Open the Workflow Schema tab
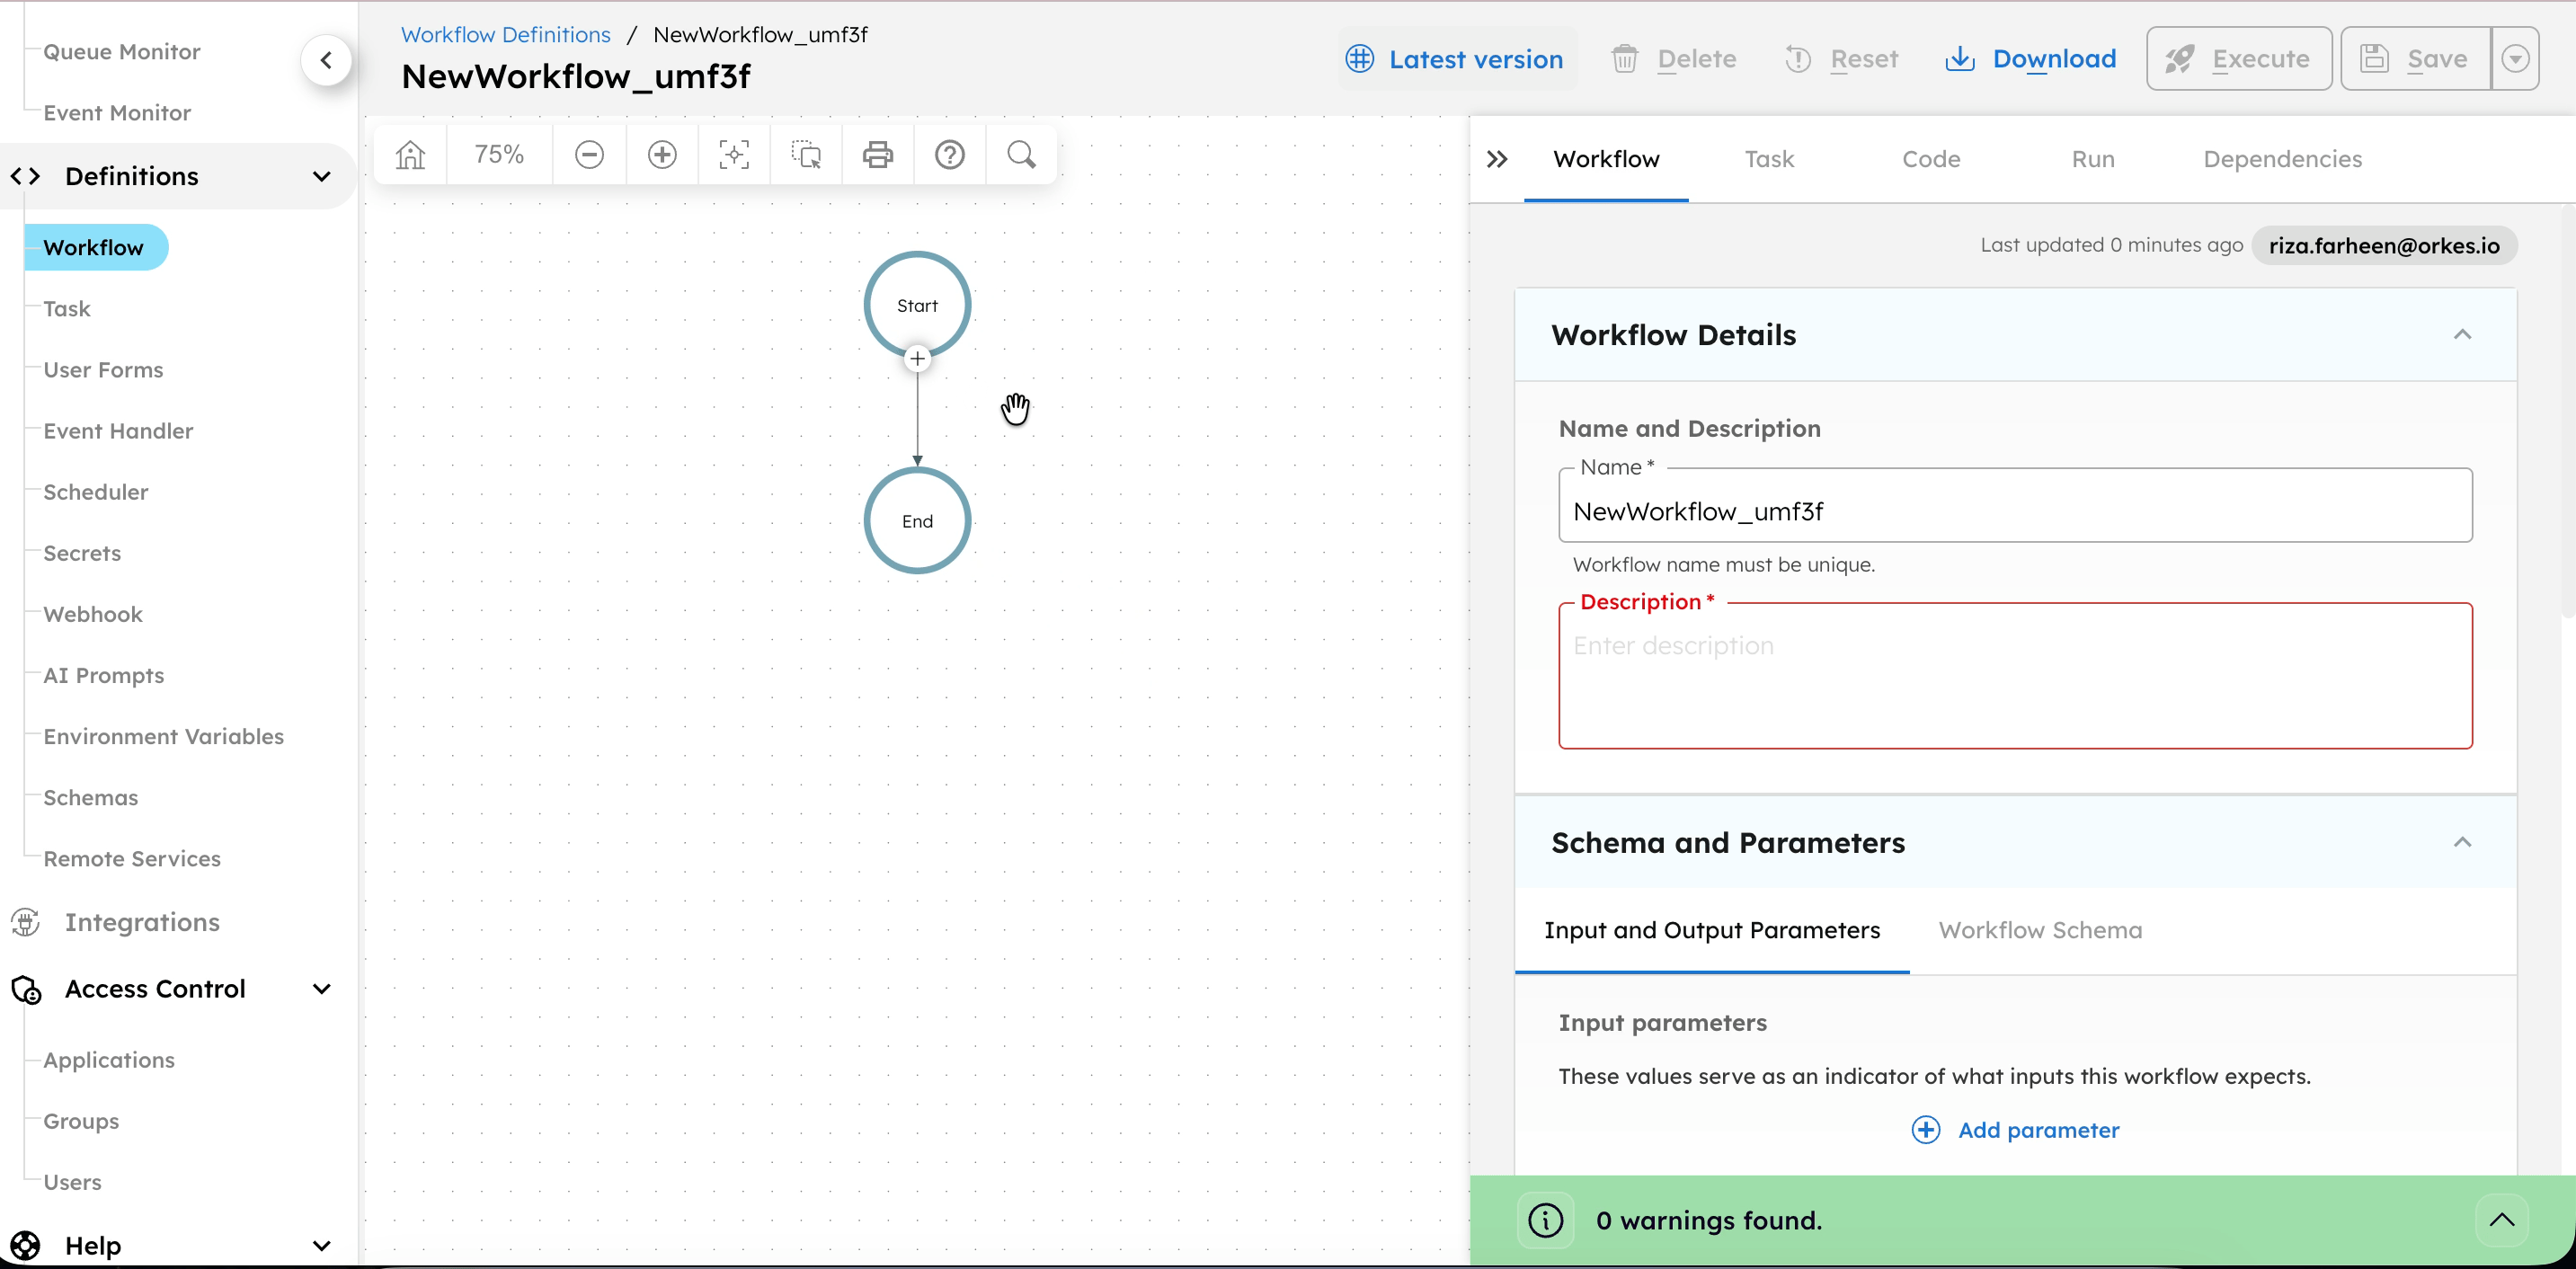This screenshot has height=1269, width=2576. coord(2040,930)
